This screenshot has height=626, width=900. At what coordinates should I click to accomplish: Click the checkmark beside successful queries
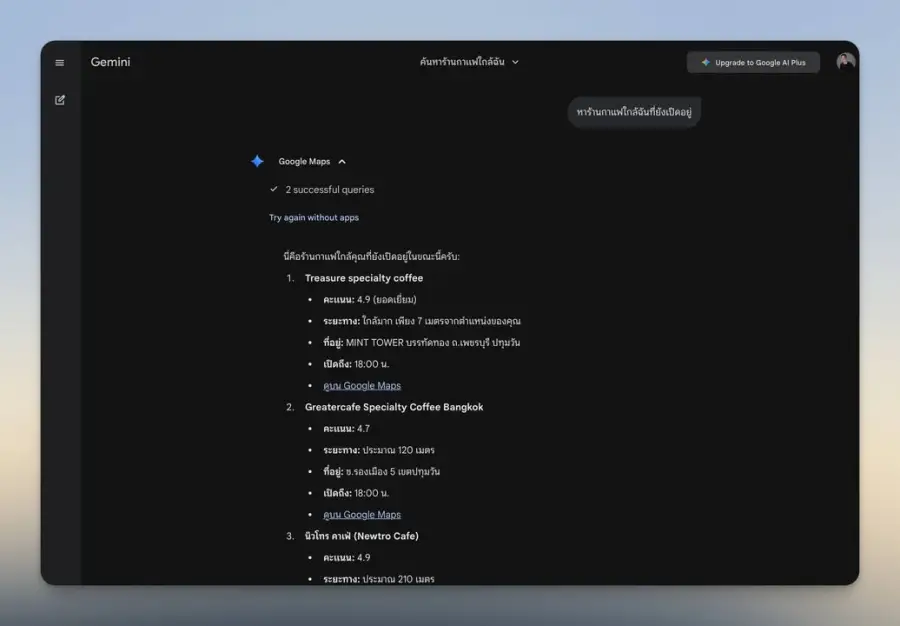coord(274,189)
